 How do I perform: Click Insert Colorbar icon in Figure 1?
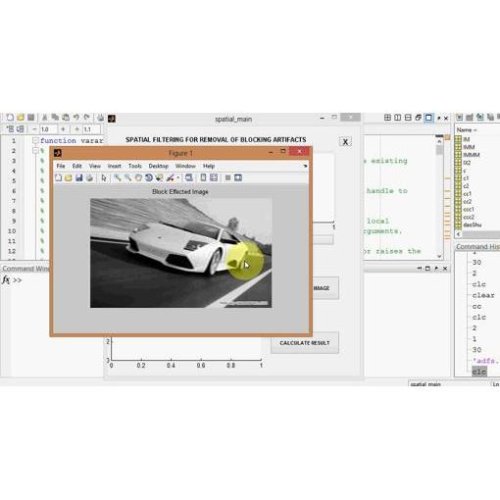[x=203, y=178]
